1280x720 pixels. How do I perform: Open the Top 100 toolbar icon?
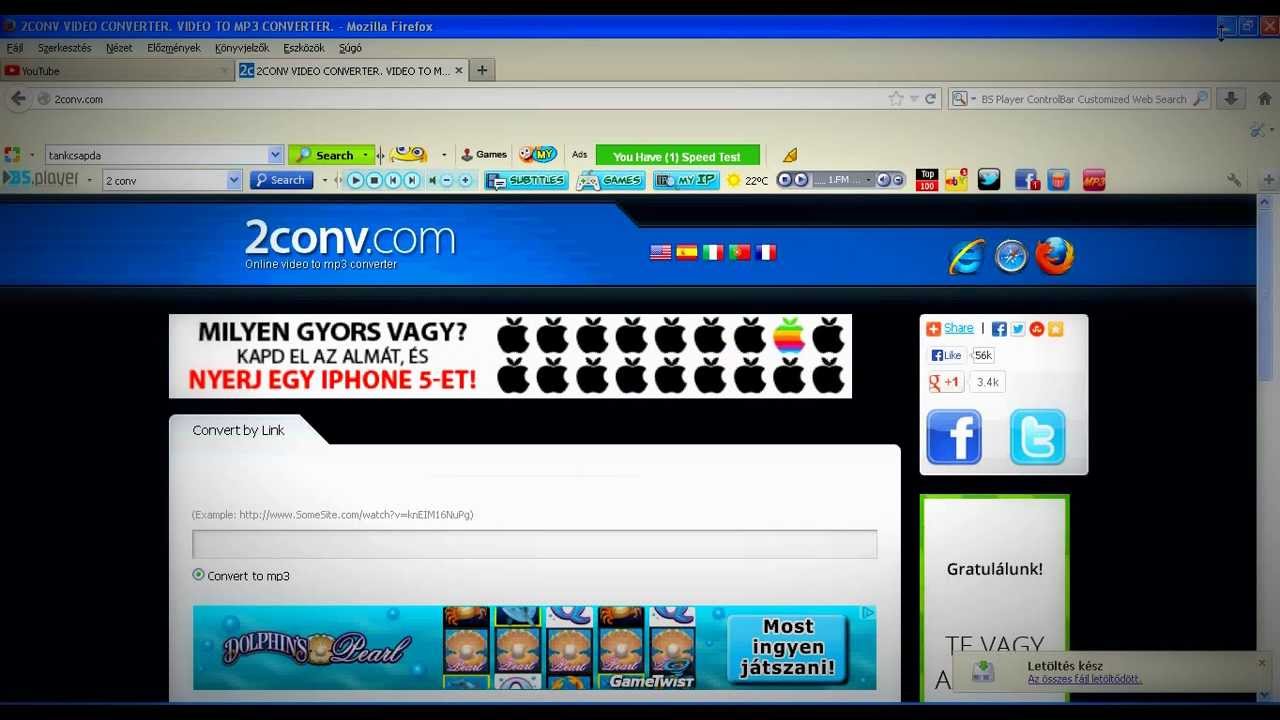coord(927,180)
